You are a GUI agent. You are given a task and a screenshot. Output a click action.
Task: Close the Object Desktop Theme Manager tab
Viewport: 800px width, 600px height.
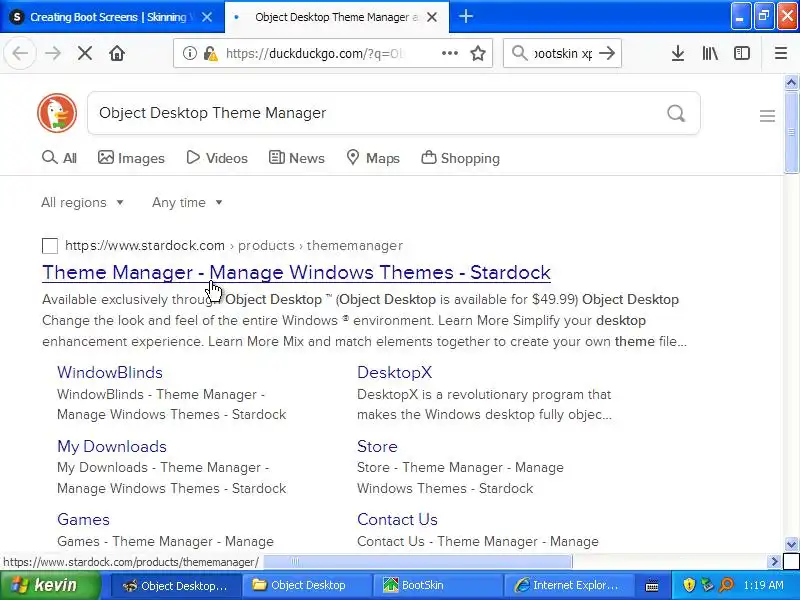(x=432, y=17)
